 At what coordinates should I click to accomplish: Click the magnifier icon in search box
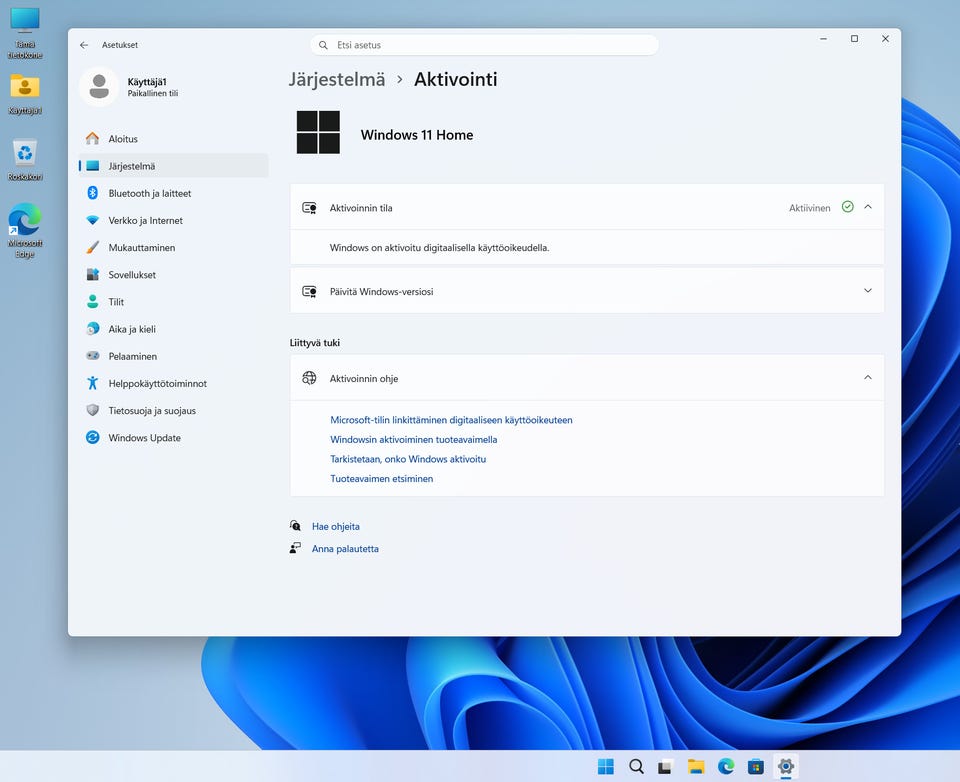323,45
